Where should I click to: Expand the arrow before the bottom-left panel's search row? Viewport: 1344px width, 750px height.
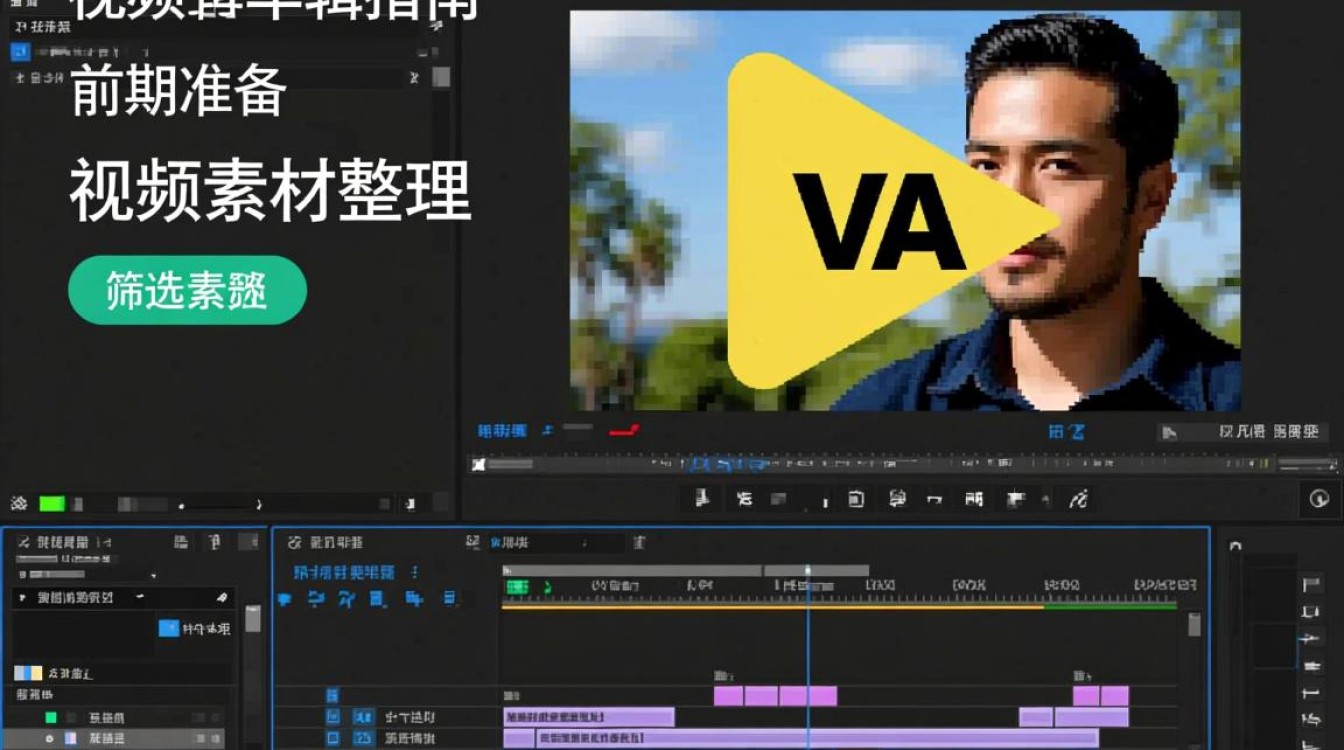coord(22,598)
